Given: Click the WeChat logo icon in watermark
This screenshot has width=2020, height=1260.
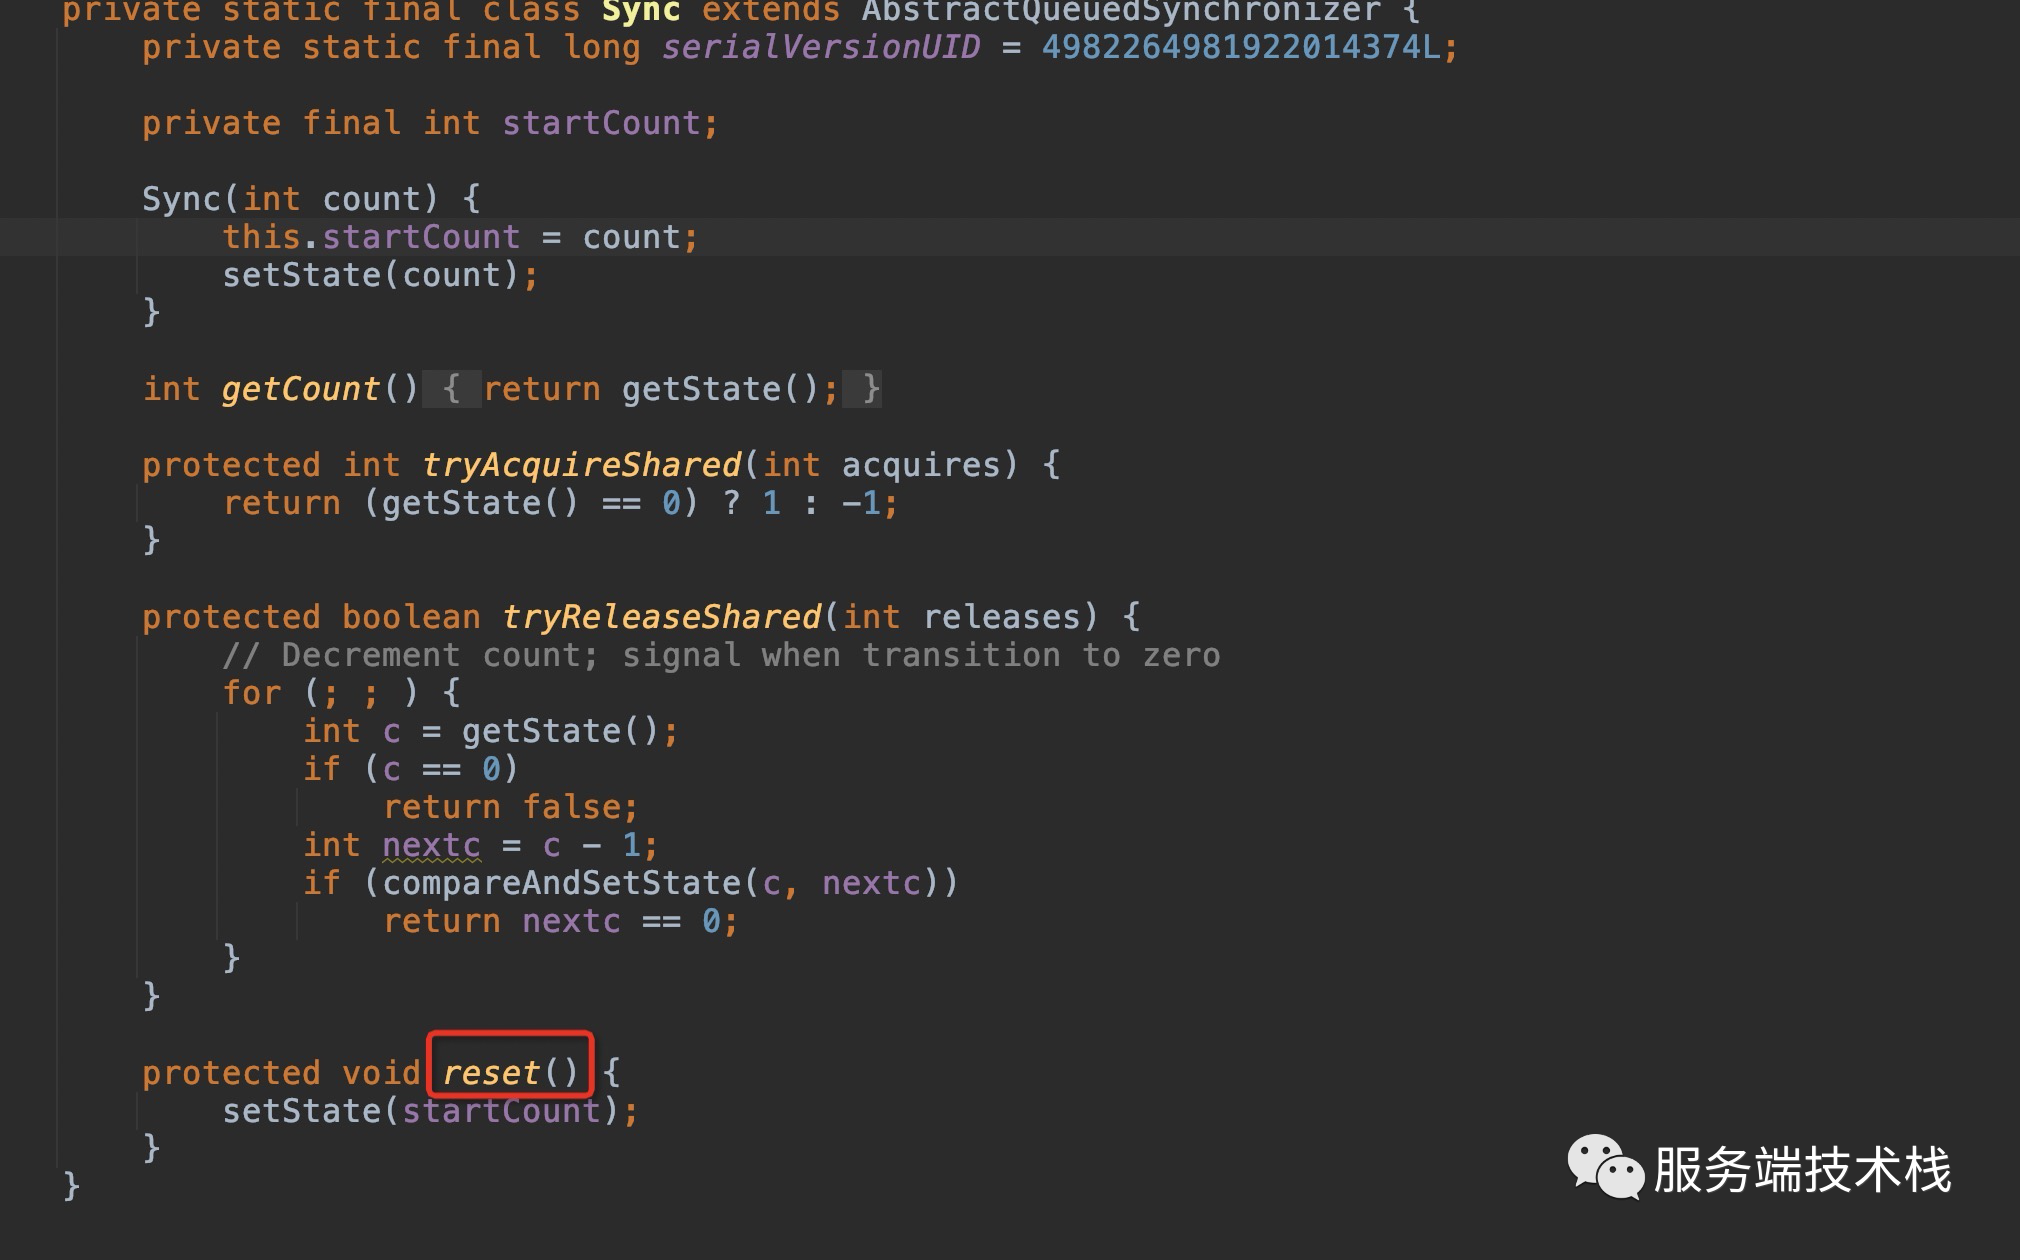Looking at the screenshot, I should pyautogui.click(x=1604, y=1167).
